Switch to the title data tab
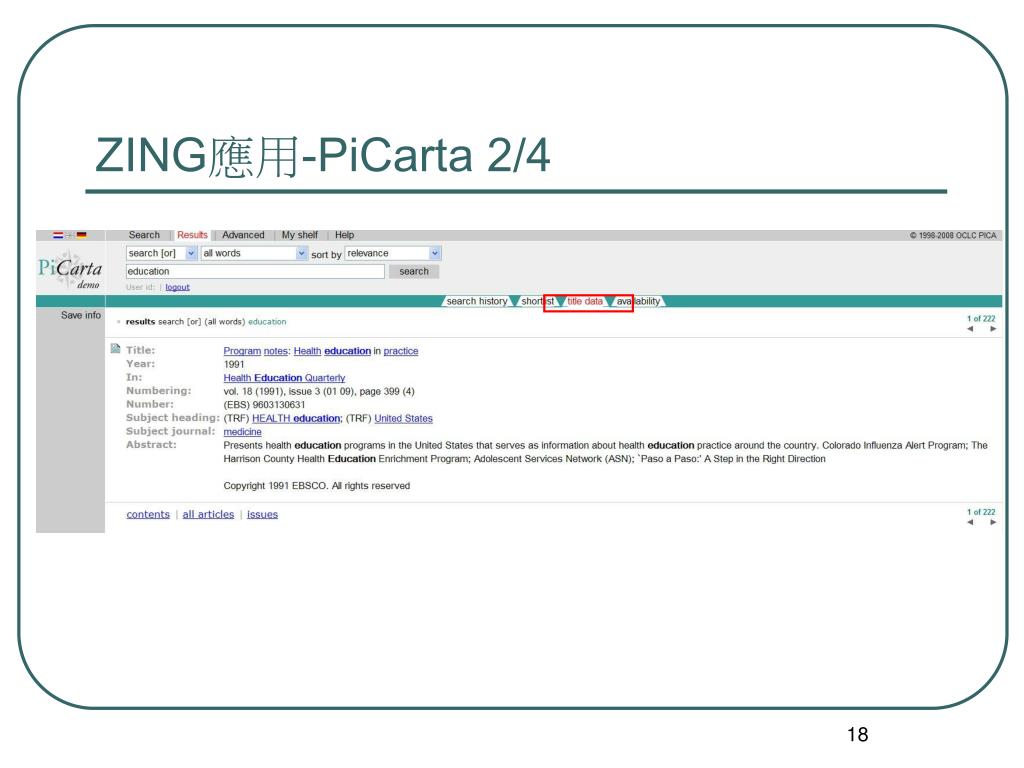The image size is (1024, 768). 584,301
